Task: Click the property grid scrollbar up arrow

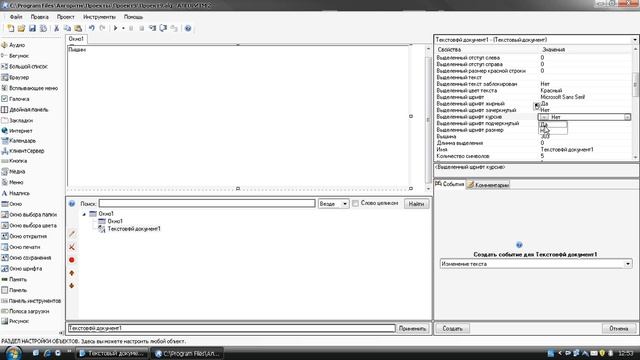Action: coord(635,49)
